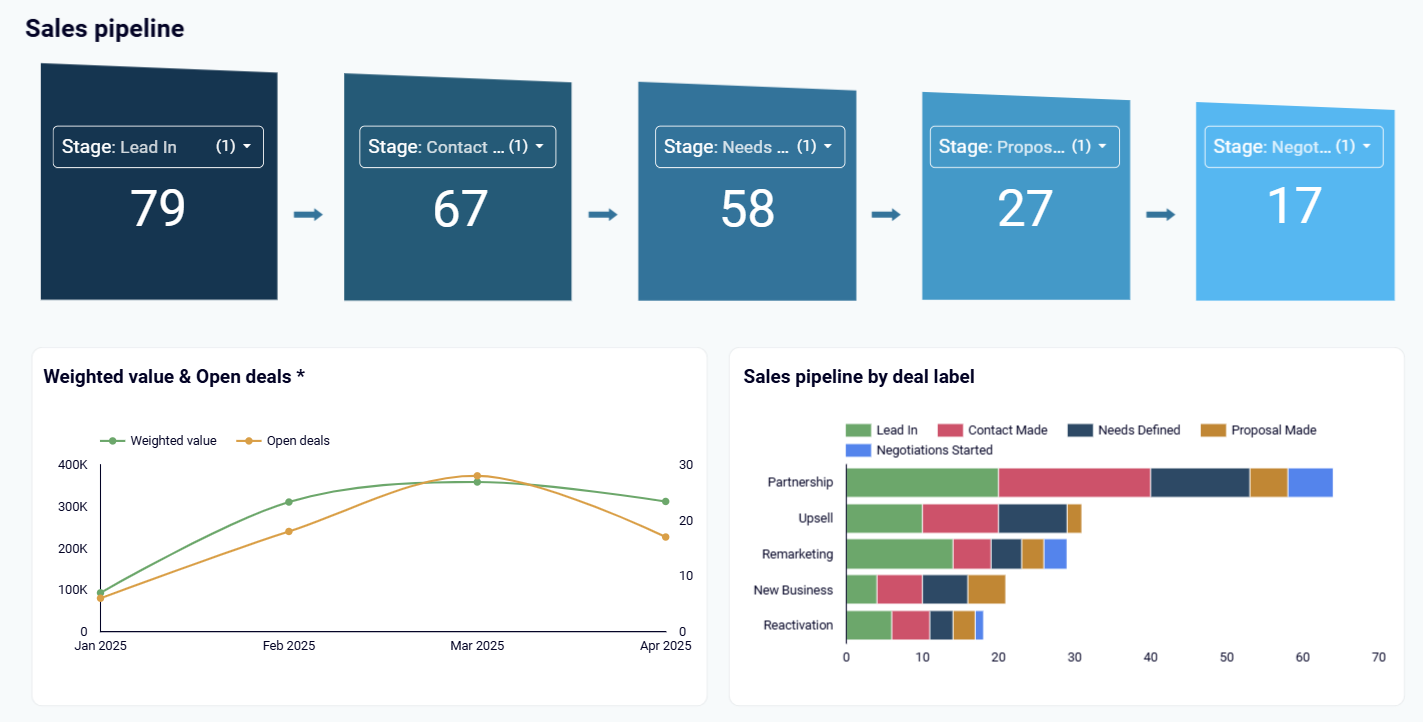
Task: Toggle the Proposal Made legend entry
Action: 1276,430
